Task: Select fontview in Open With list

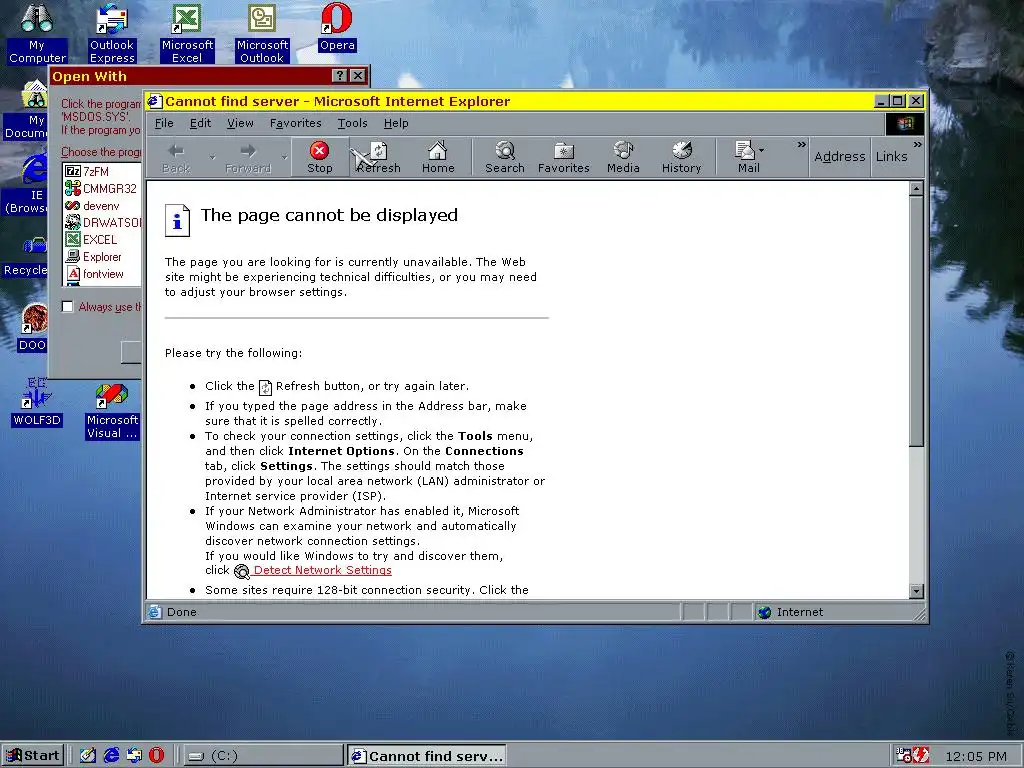Action: (102, 274)
